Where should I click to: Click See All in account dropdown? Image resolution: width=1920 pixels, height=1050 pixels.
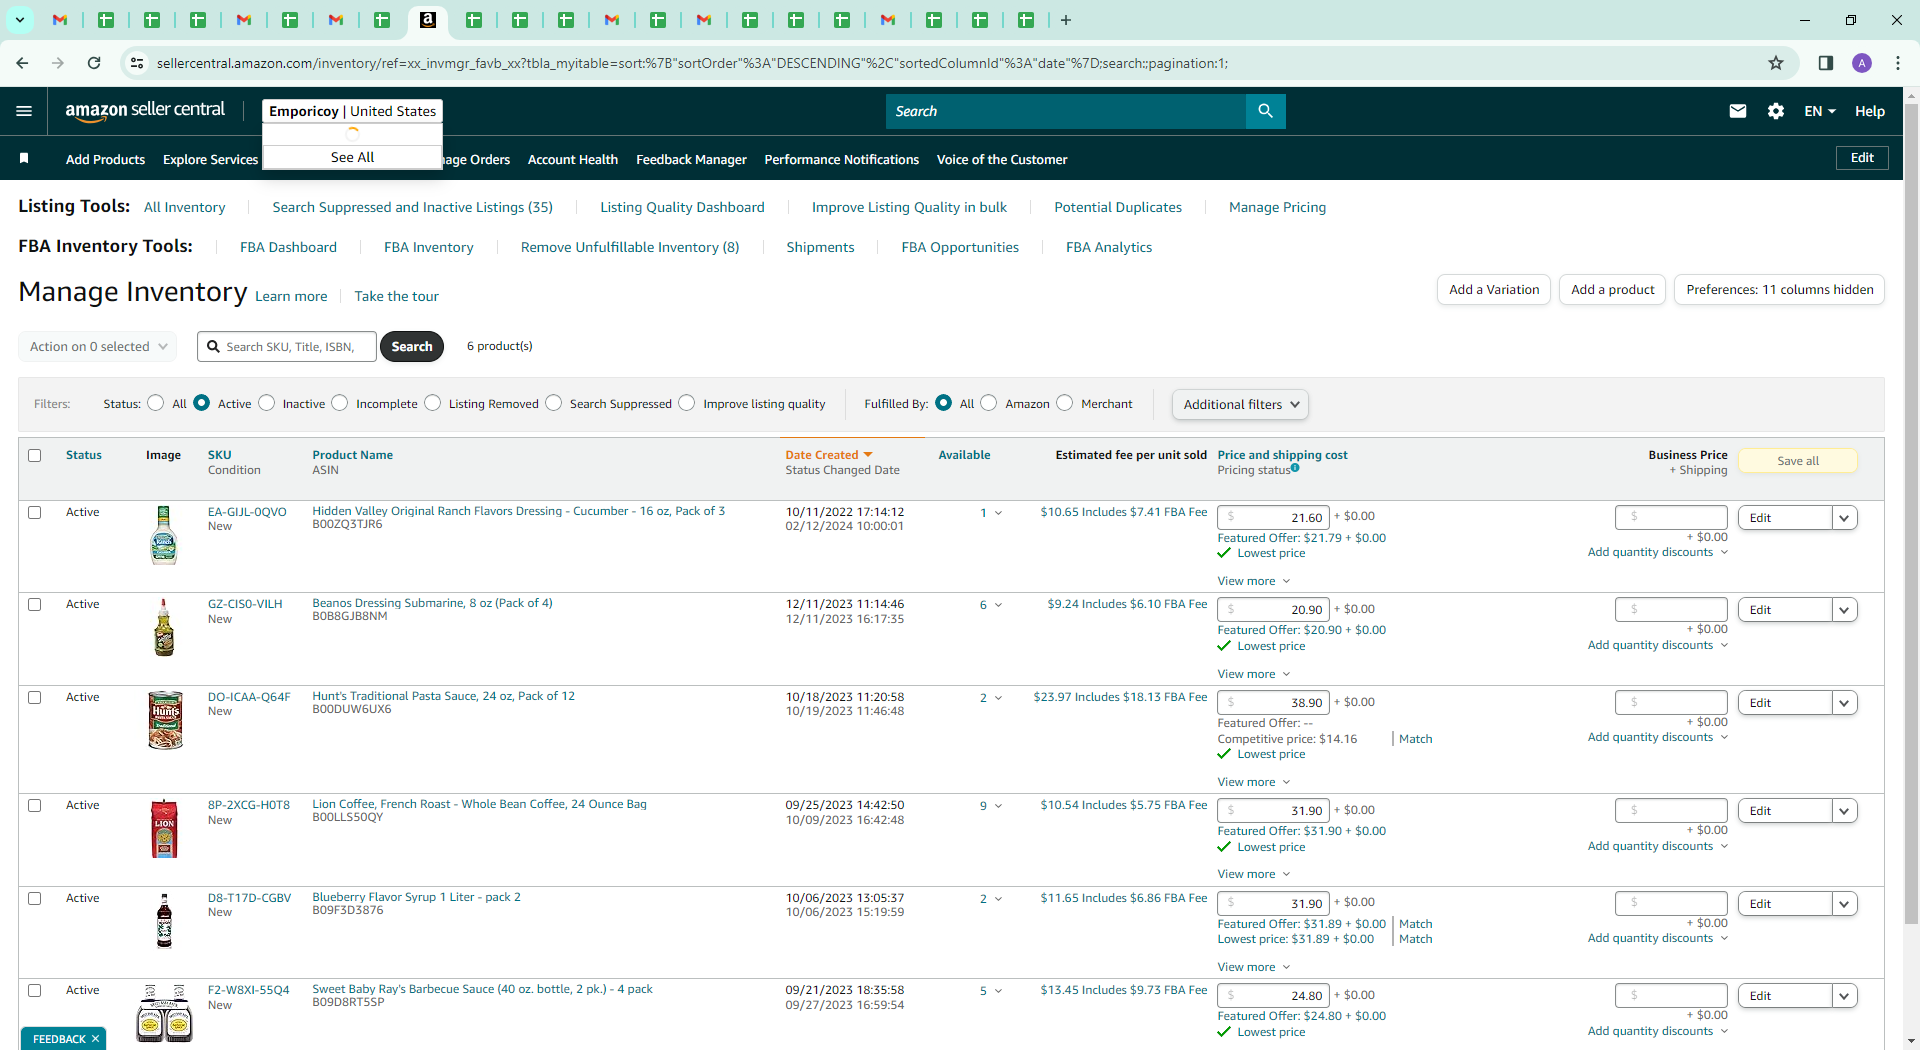pyautogui.click(x=352, y=157)
